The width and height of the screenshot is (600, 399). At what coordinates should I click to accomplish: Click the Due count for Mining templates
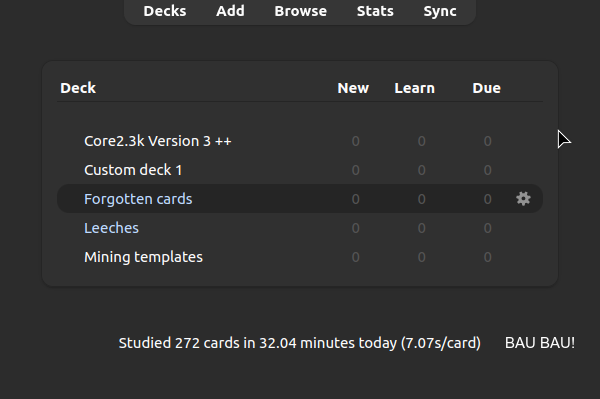[x=487, y=257]
